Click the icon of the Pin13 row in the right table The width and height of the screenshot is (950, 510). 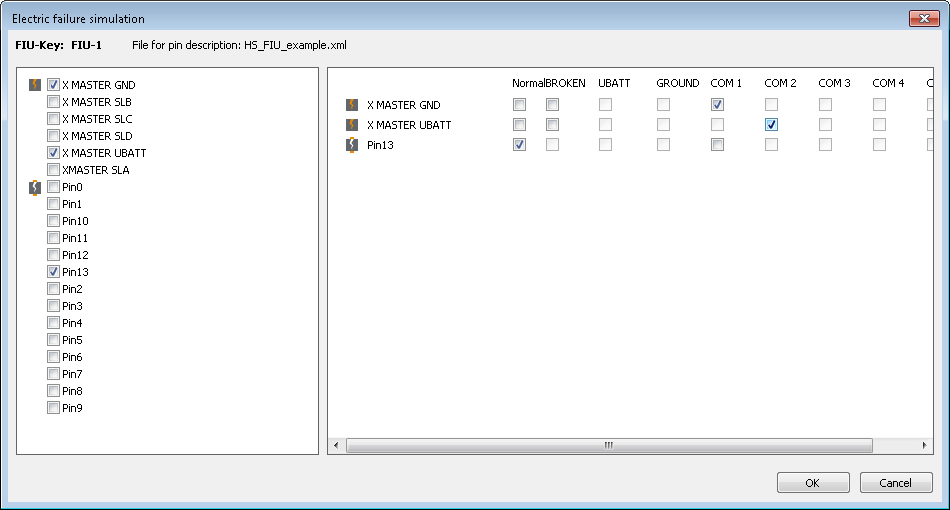point(351,145)
